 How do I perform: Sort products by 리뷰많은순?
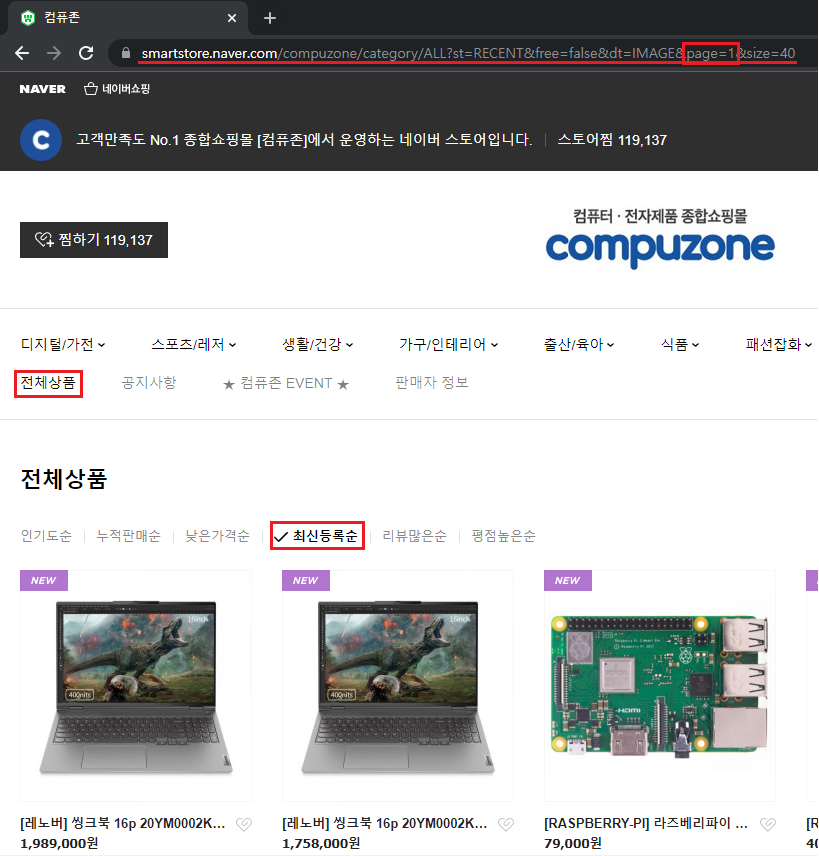[x=414, y=536]
